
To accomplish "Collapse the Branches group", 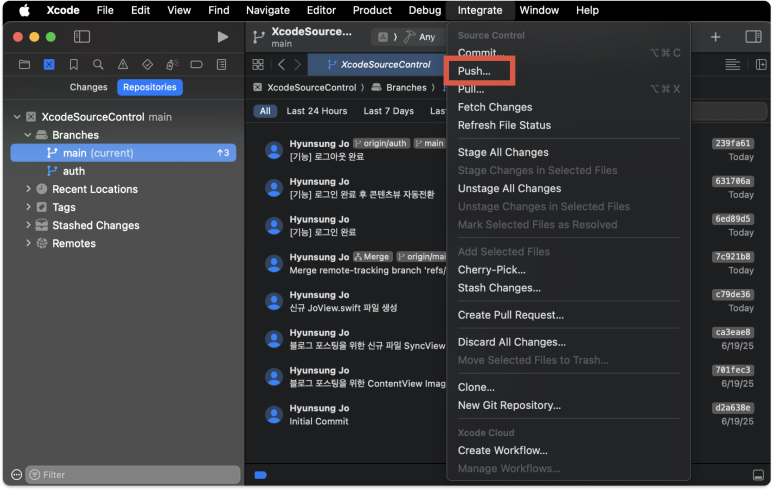I will [28, 135].
